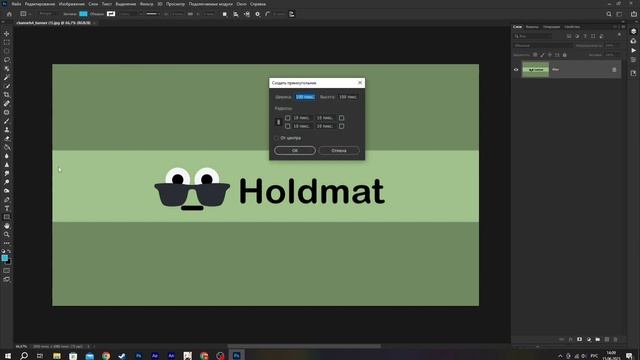Close the Создать прямоугольник dialog
640x360 pixels.
click(360, 82)
